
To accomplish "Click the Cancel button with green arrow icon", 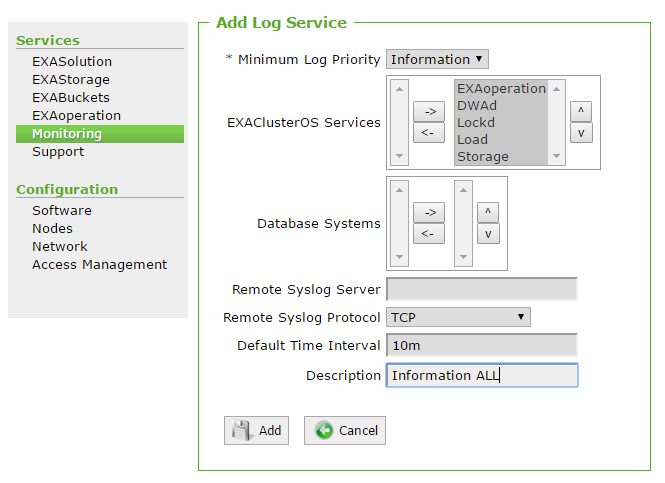I will coord(345,430).
